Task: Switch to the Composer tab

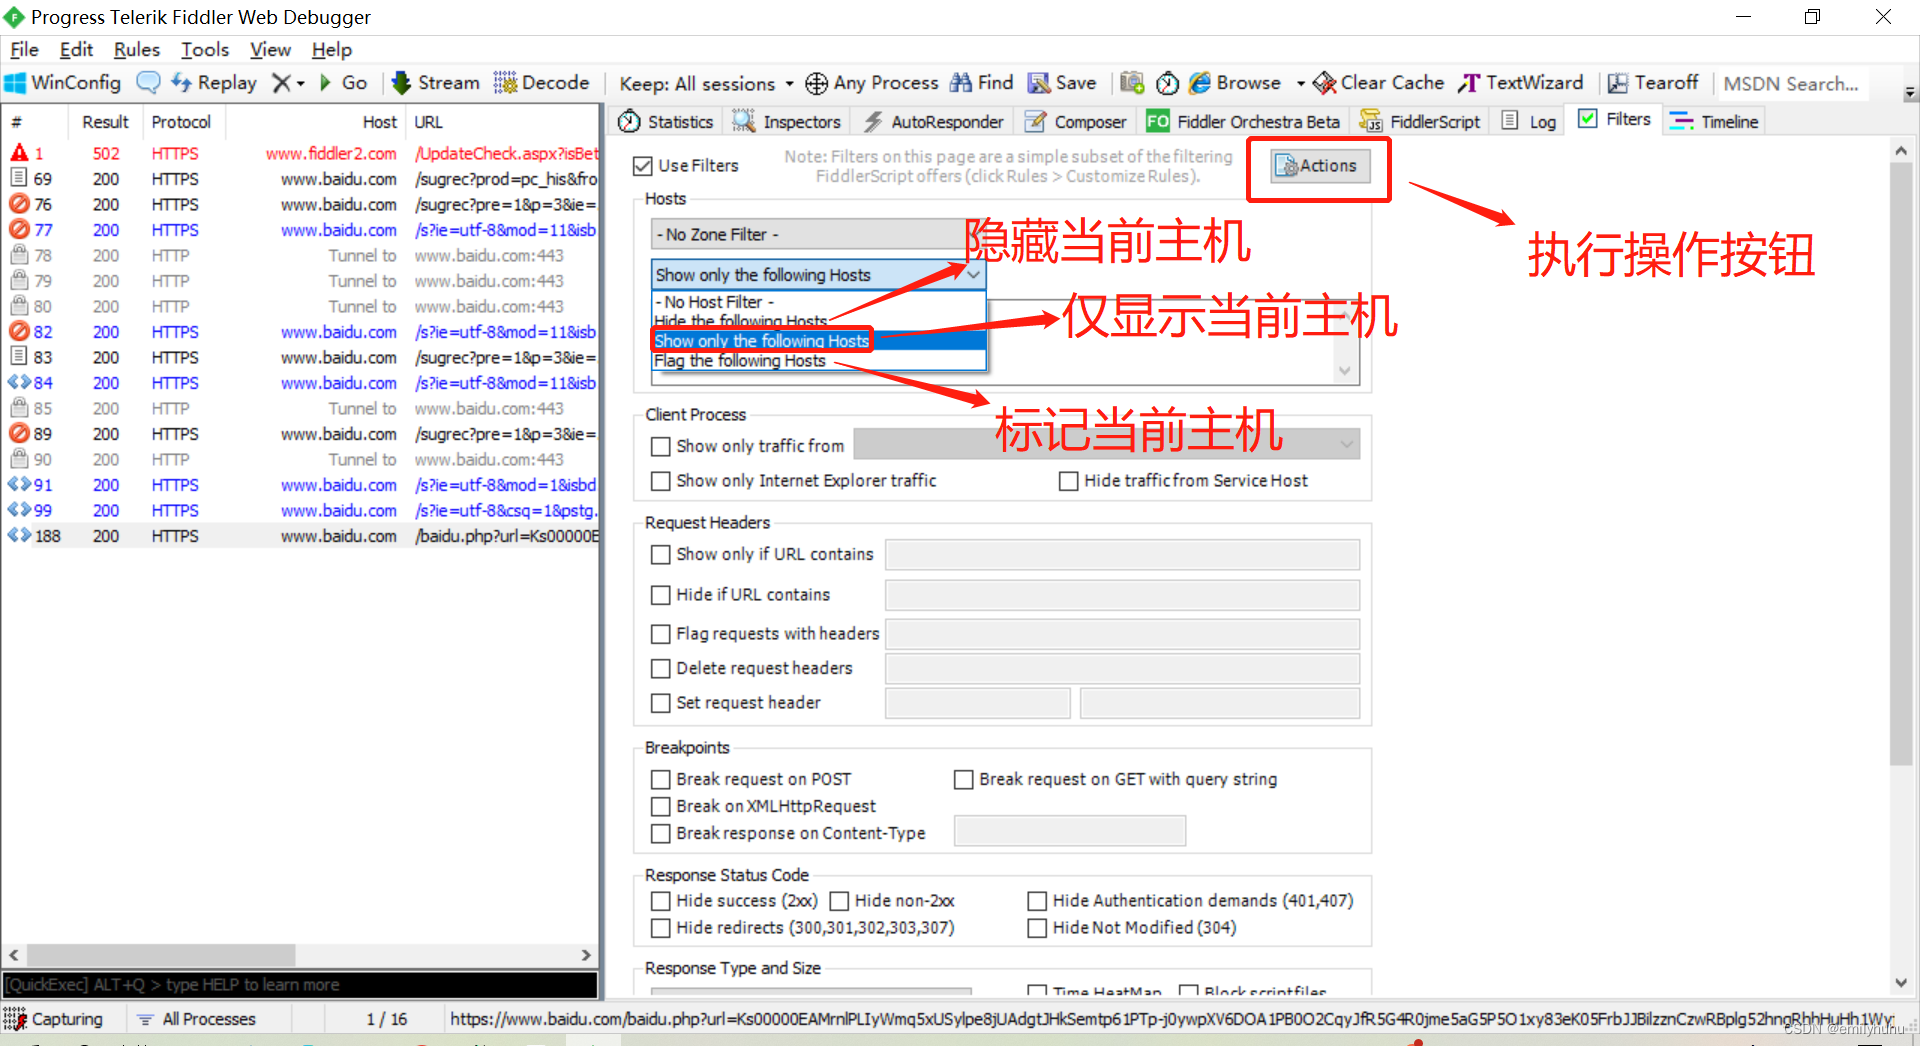Action: [x=1076, y=121]
